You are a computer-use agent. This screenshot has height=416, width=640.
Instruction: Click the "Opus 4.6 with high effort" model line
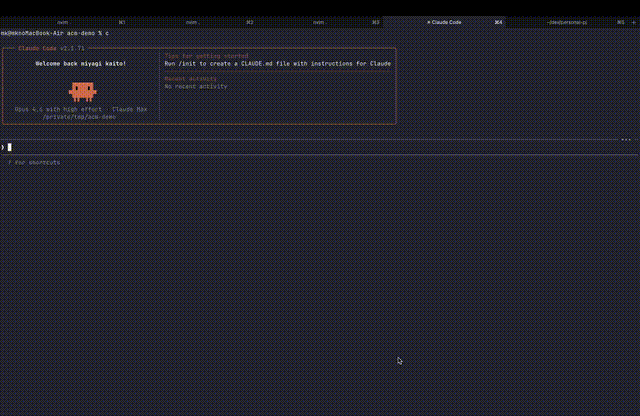point(81,109)
